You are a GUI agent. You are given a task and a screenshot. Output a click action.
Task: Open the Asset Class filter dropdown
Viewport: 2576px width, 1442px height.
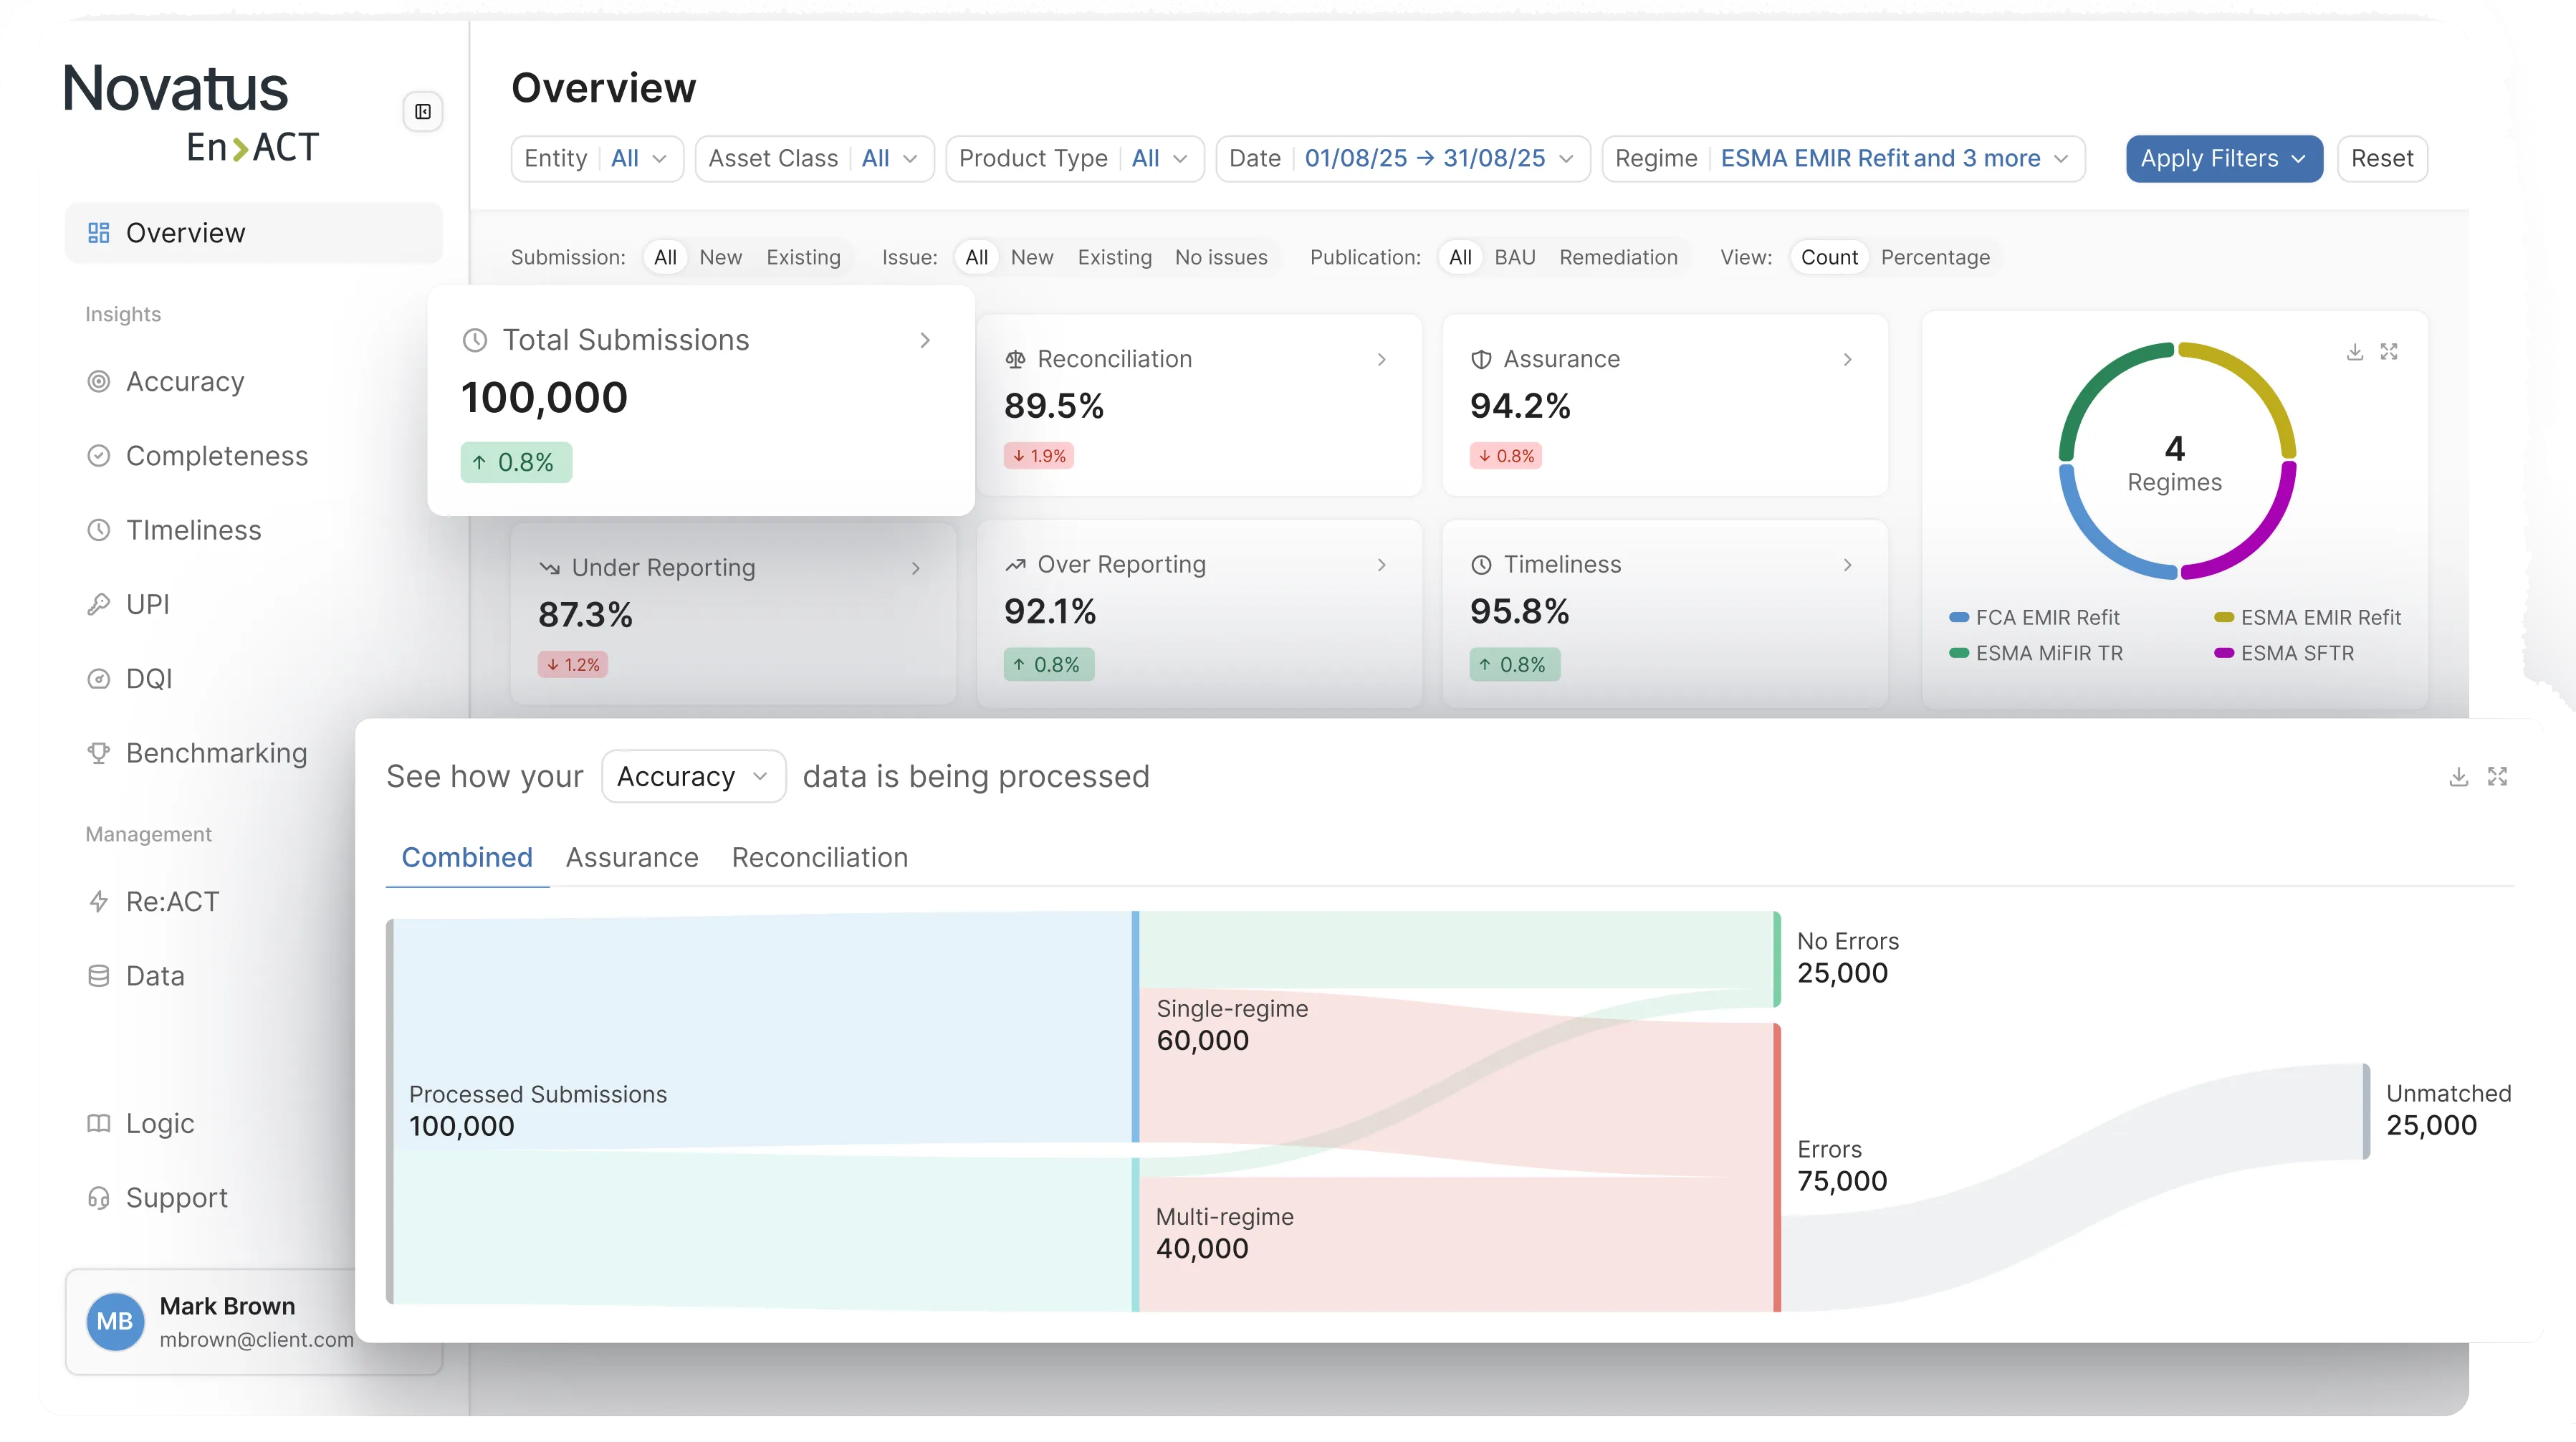(814, 159)
